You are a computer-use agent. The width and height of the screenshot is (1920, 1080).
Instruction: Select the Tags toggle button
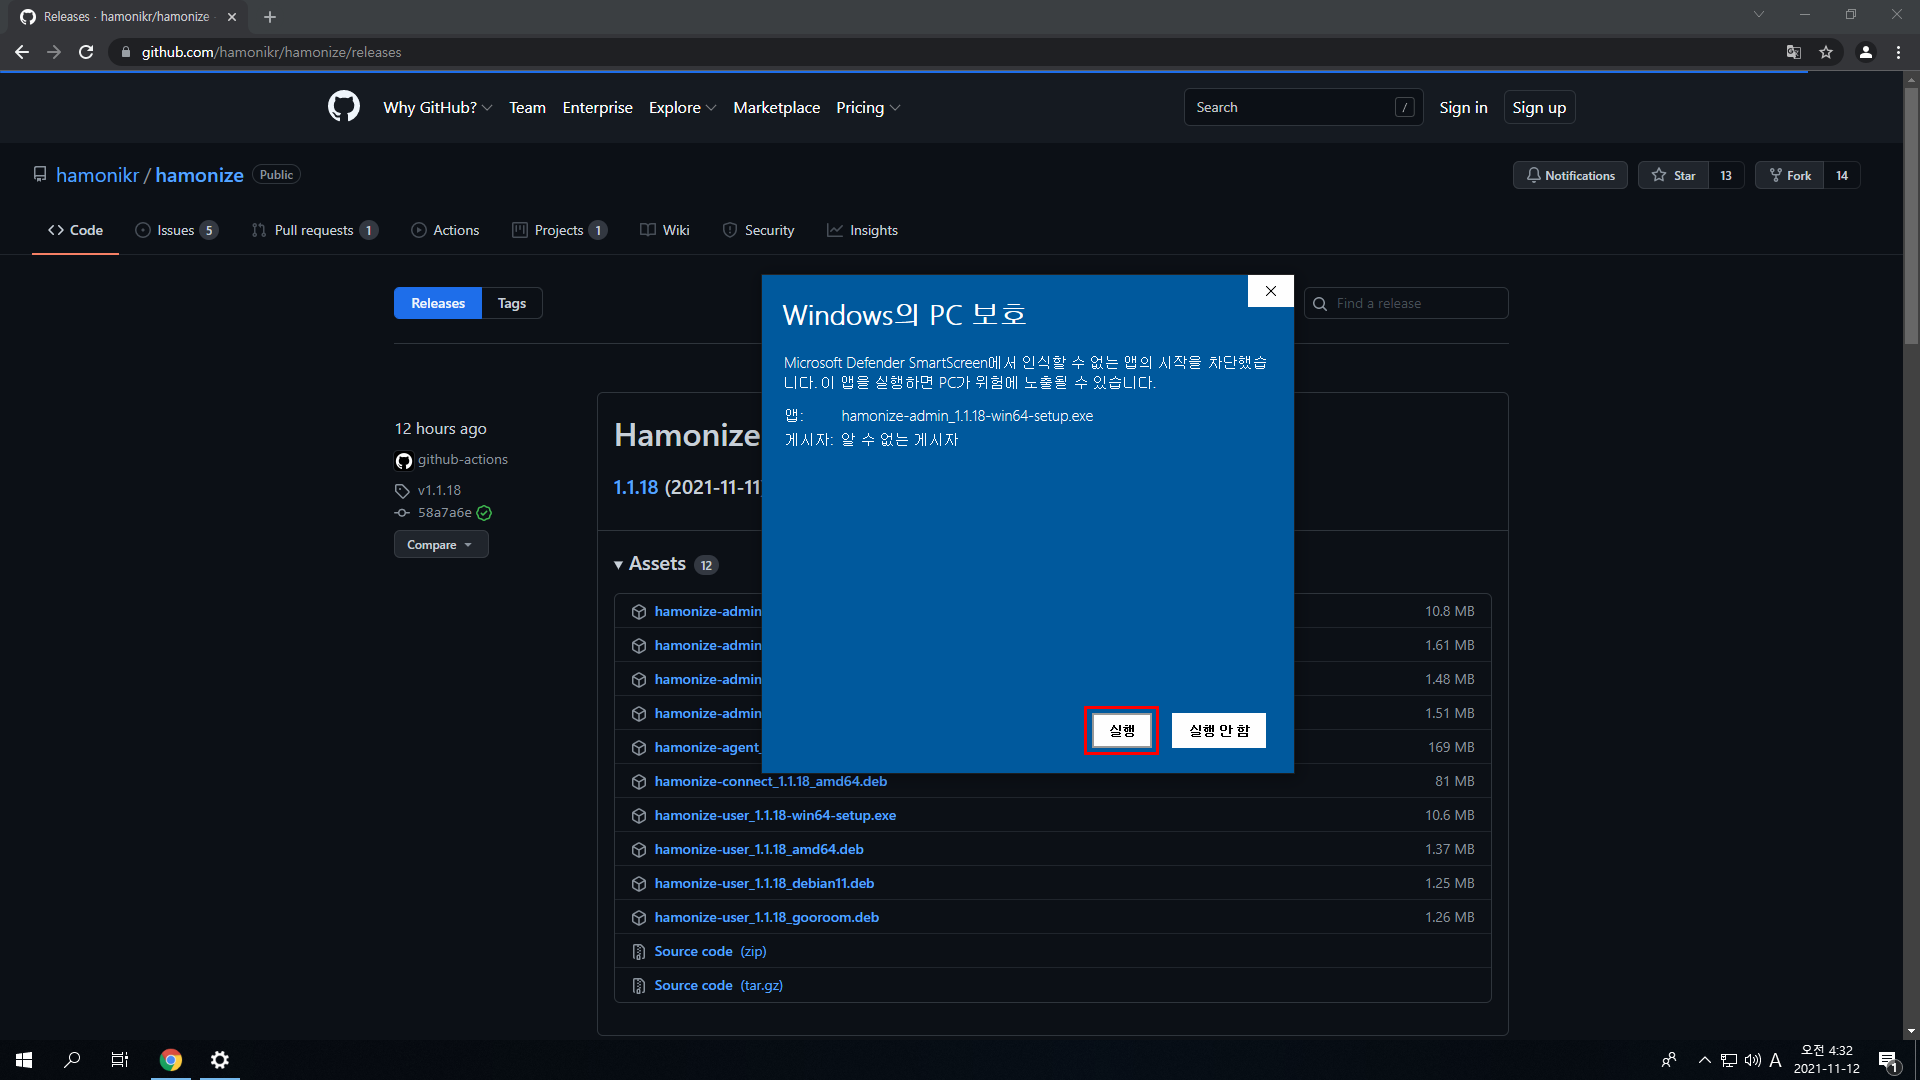point(512,303)
